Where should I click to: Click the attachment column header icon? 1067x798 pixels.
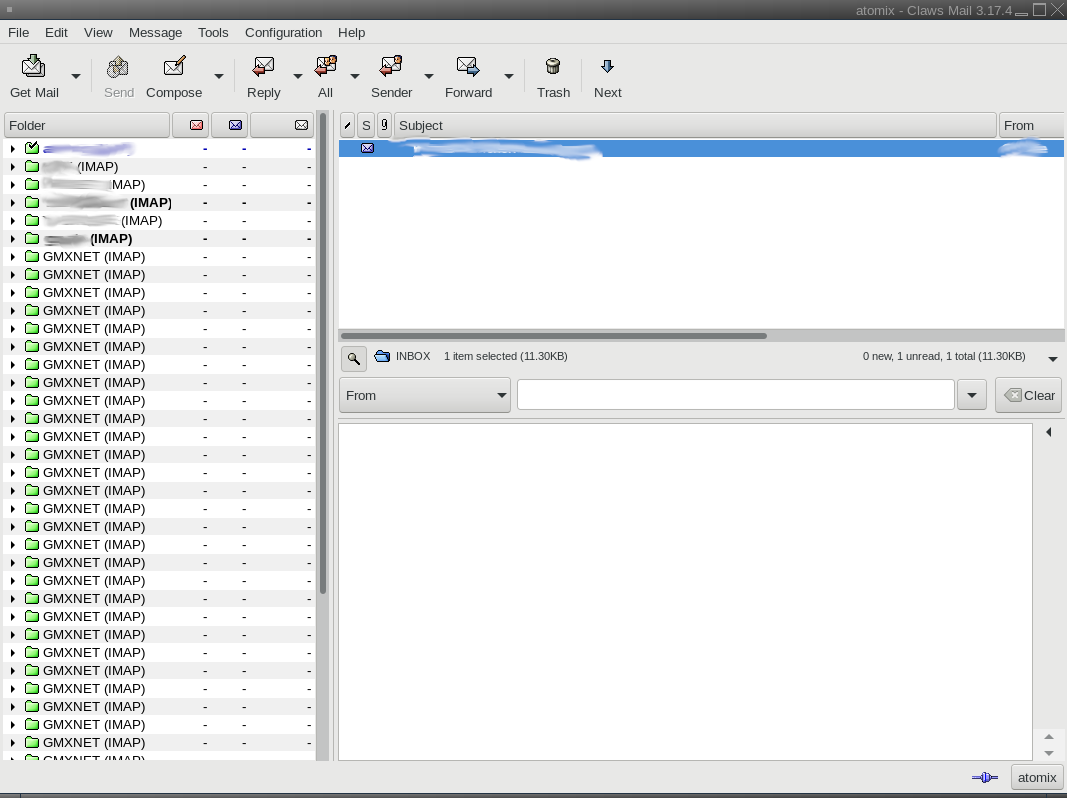[384, 125]
